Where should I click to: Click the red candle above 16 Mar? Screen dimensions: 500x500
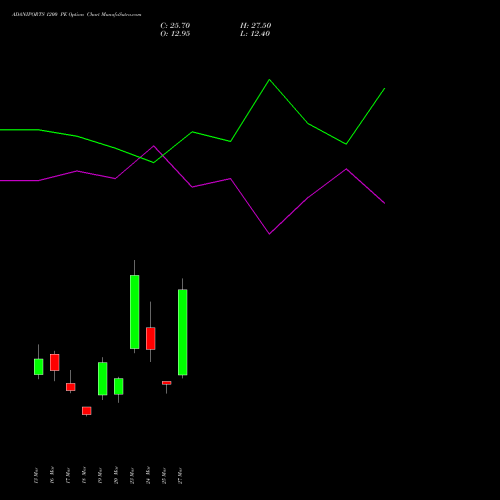55,362
